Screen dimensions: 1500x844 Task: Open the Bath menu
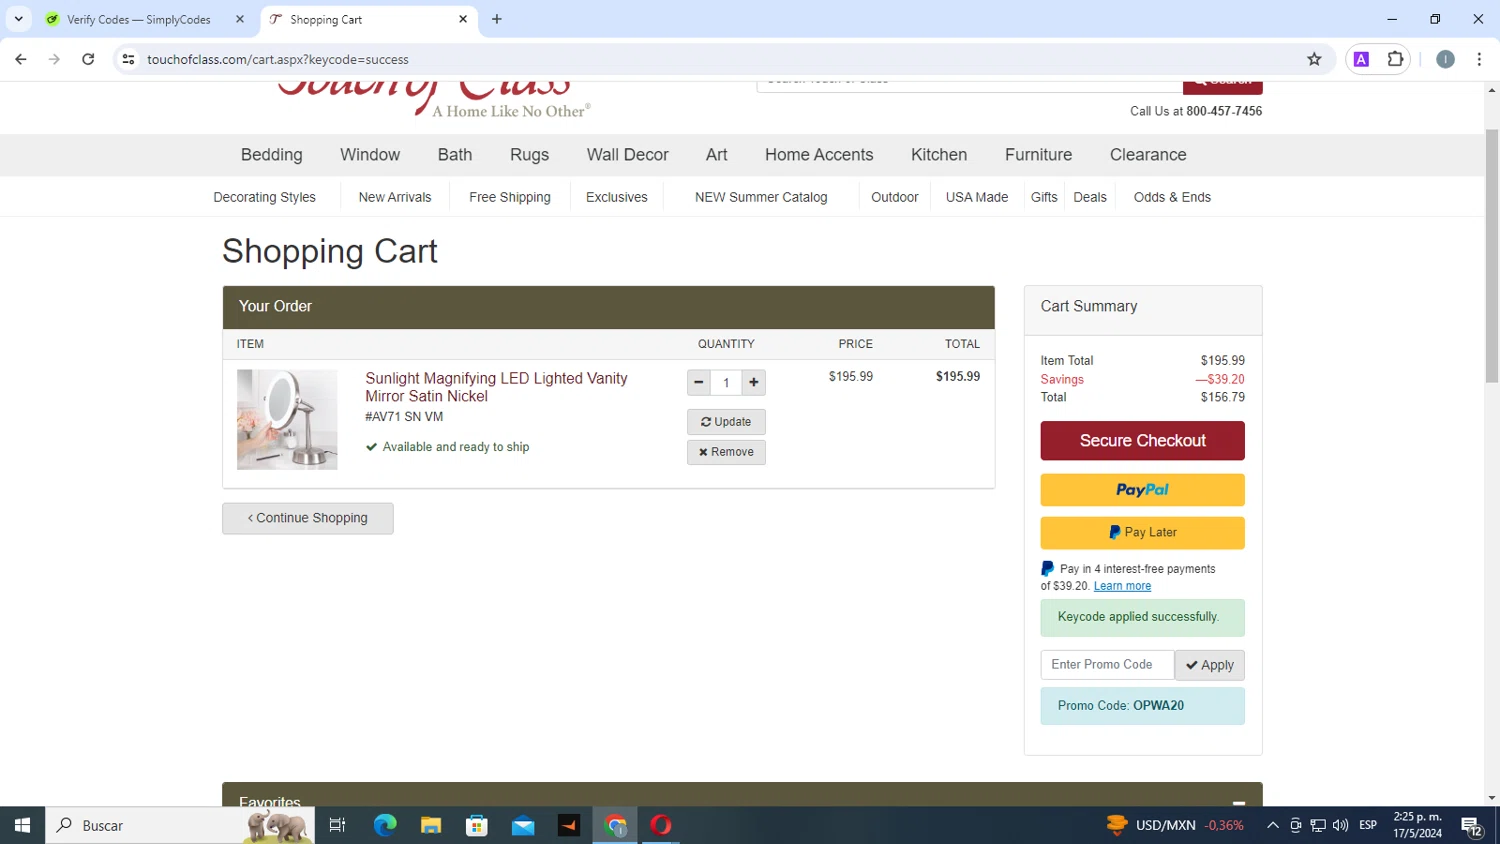point(455,155)
